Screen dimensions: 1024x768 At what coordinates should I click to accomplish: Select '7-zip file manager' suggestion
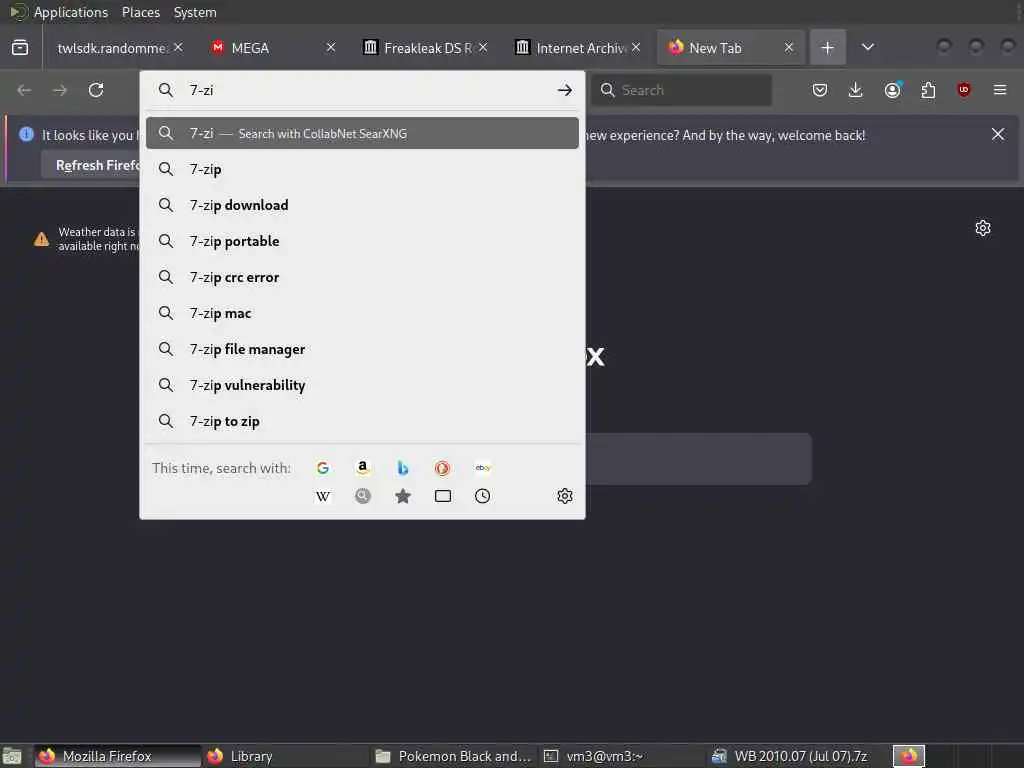(x=362, y=349)
